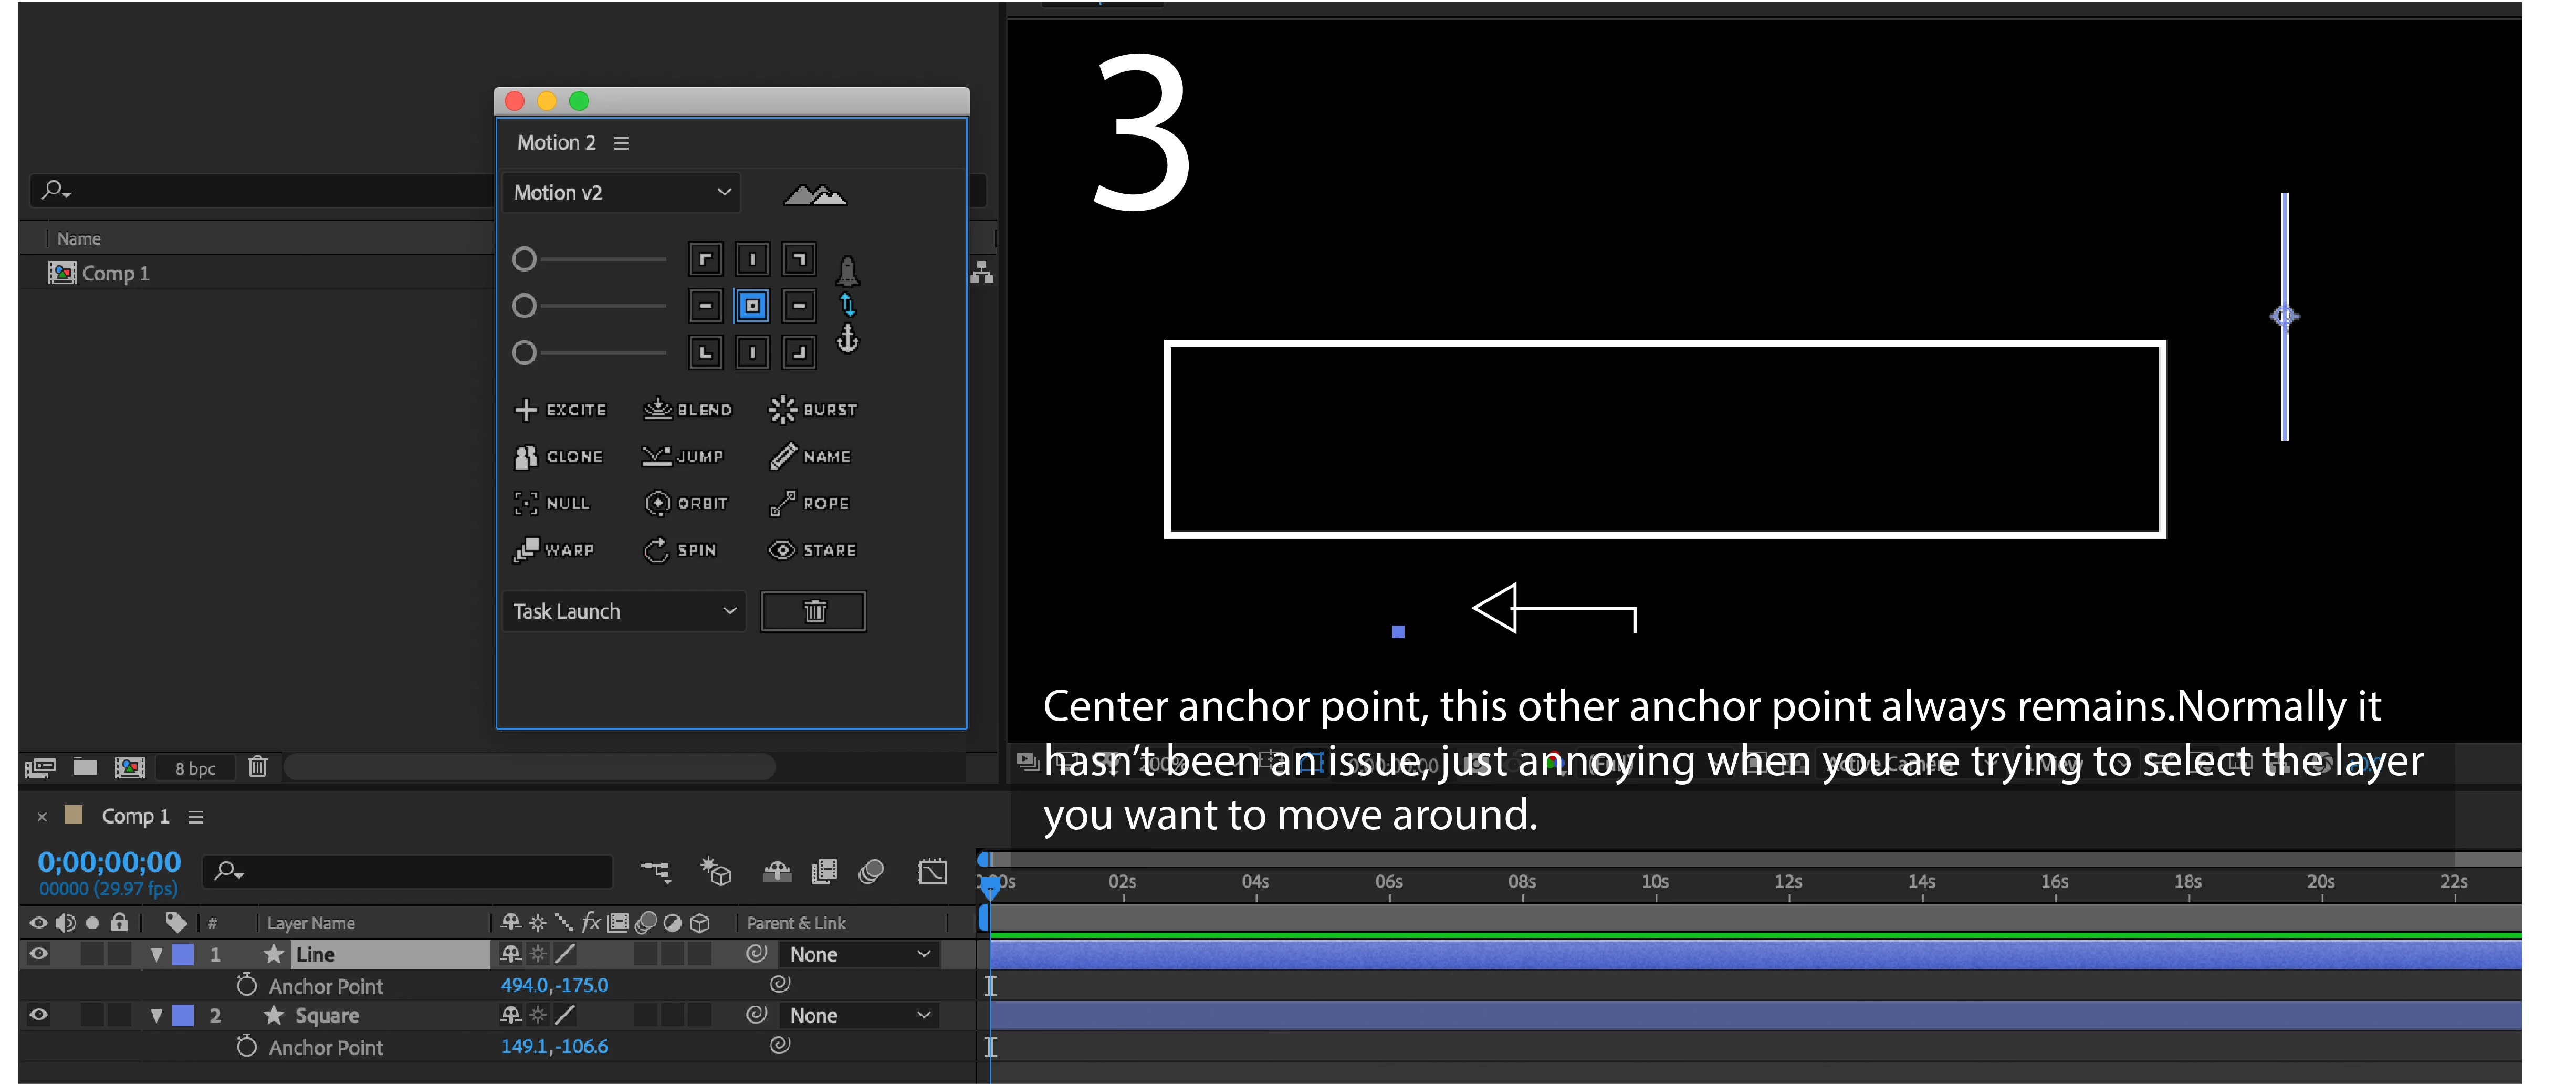
Task: Click the NULL tool in Motion panel
Action: tap(552, 503)
